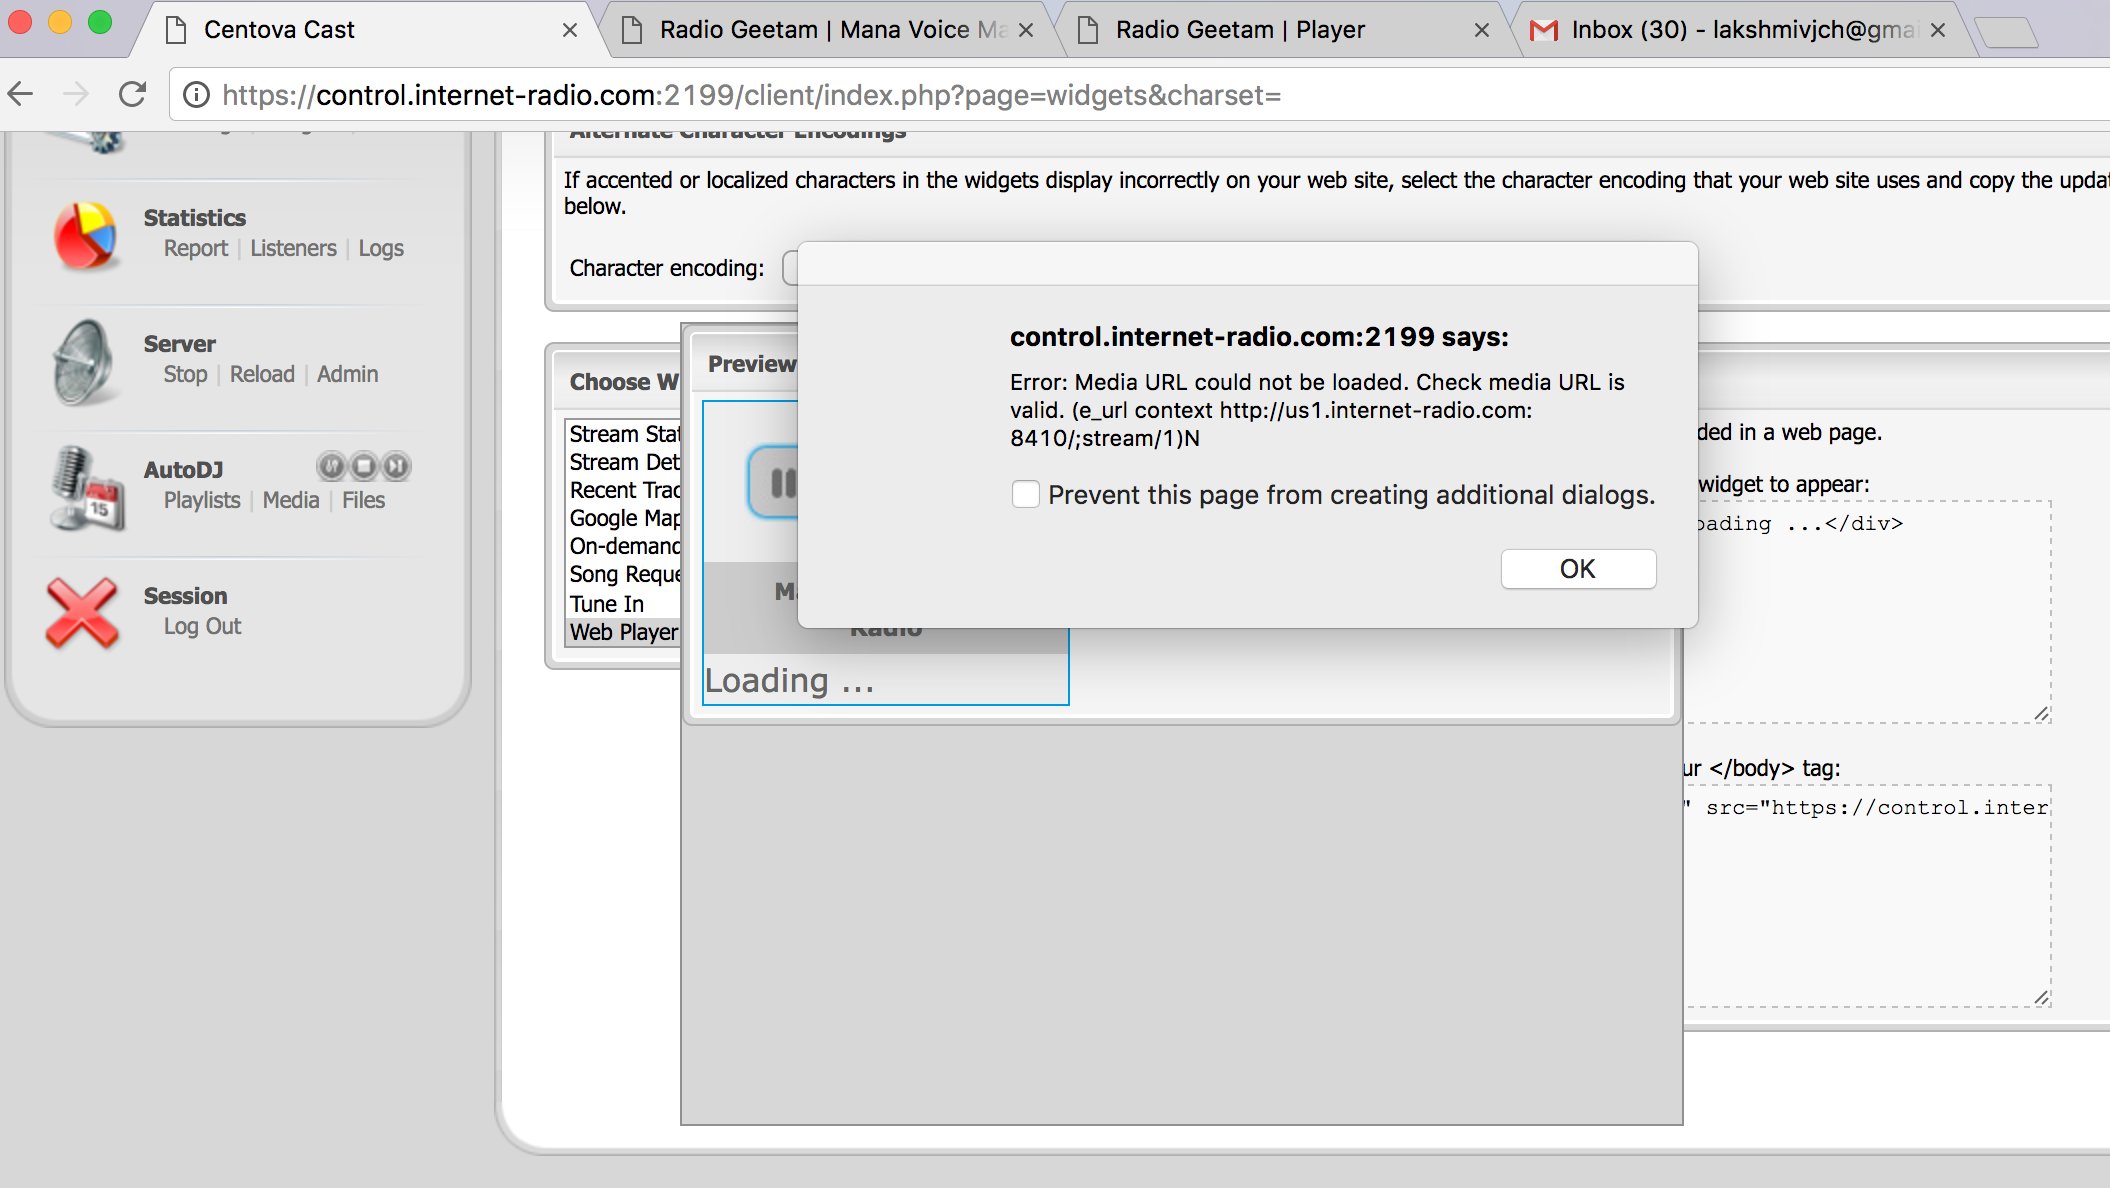Click the red X Session icon
The image size is (2110, 1188).
point(82,612)
